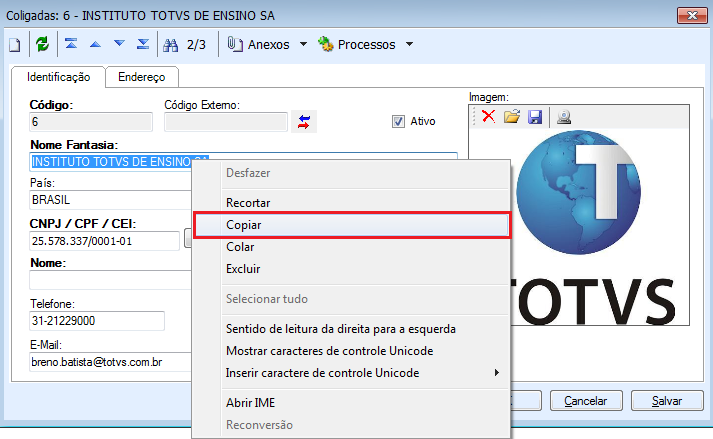Click the Salvar button

[x=667, y=401]
